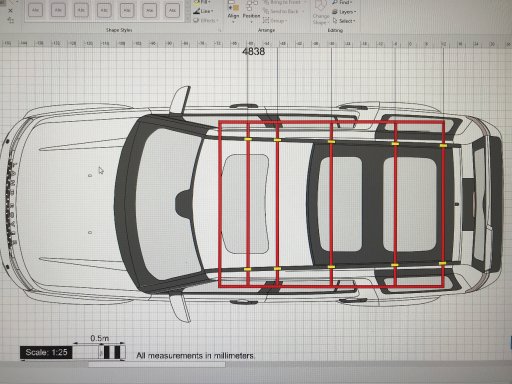This screenshot has width=512, height=384.
Task: Click the Send to Back icon
Action: (266, 11)
